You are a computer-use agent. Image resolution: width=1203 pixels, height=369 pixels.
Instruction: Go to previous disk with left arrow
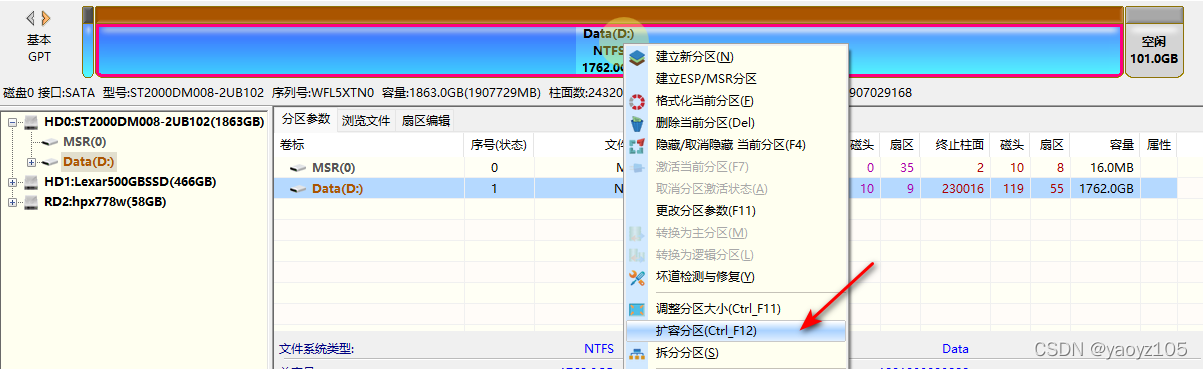(x=30, y=18)
